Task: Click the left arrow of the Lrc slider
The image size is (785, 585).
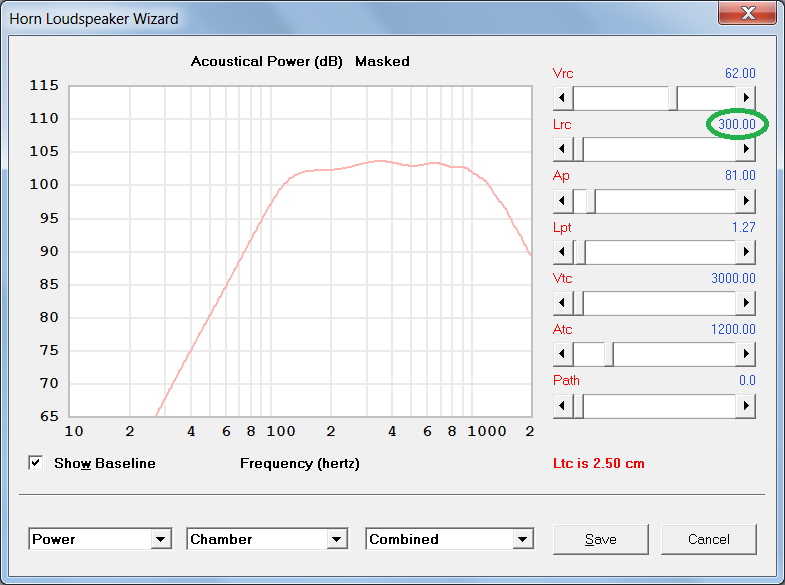Action: (563, 149)
